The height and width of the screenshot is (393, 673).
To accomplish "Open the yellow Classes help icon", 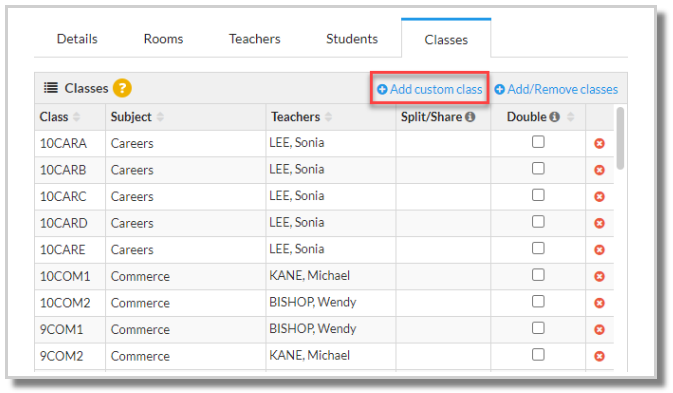I will [122, 88].
